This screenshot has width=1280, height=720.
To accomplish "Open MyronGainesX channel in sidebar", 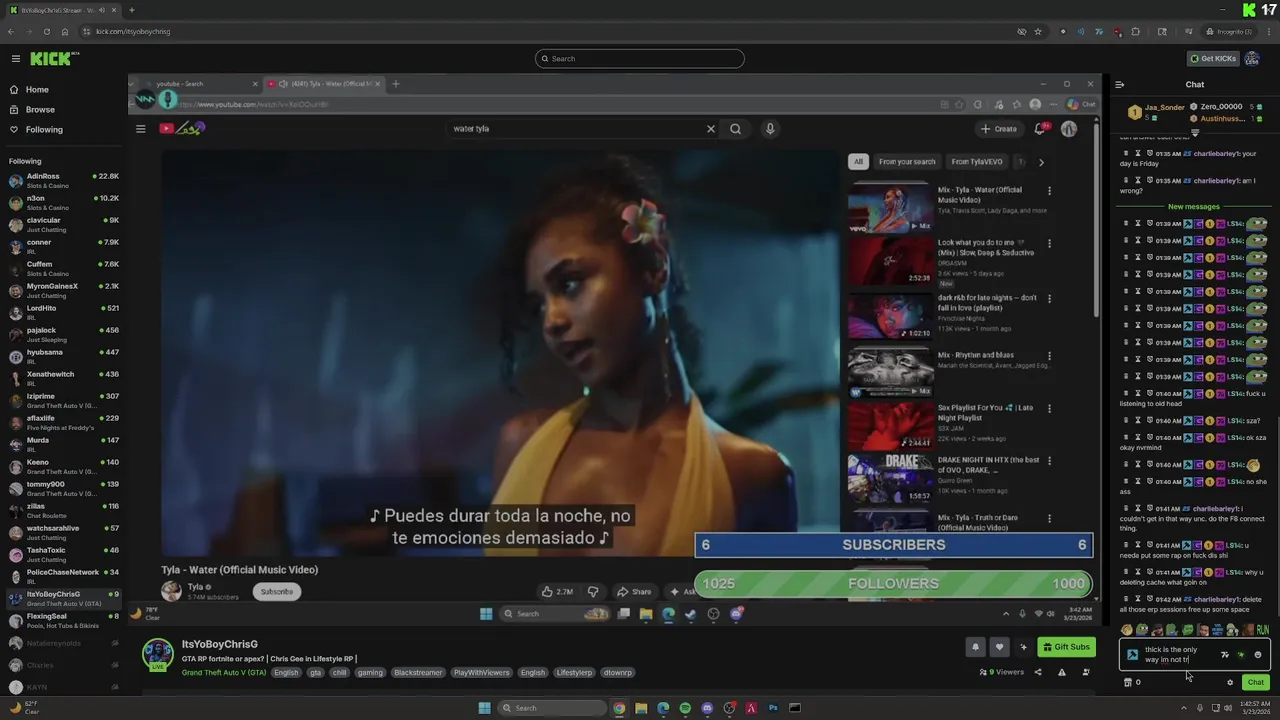I will click(x=64, y=290).
